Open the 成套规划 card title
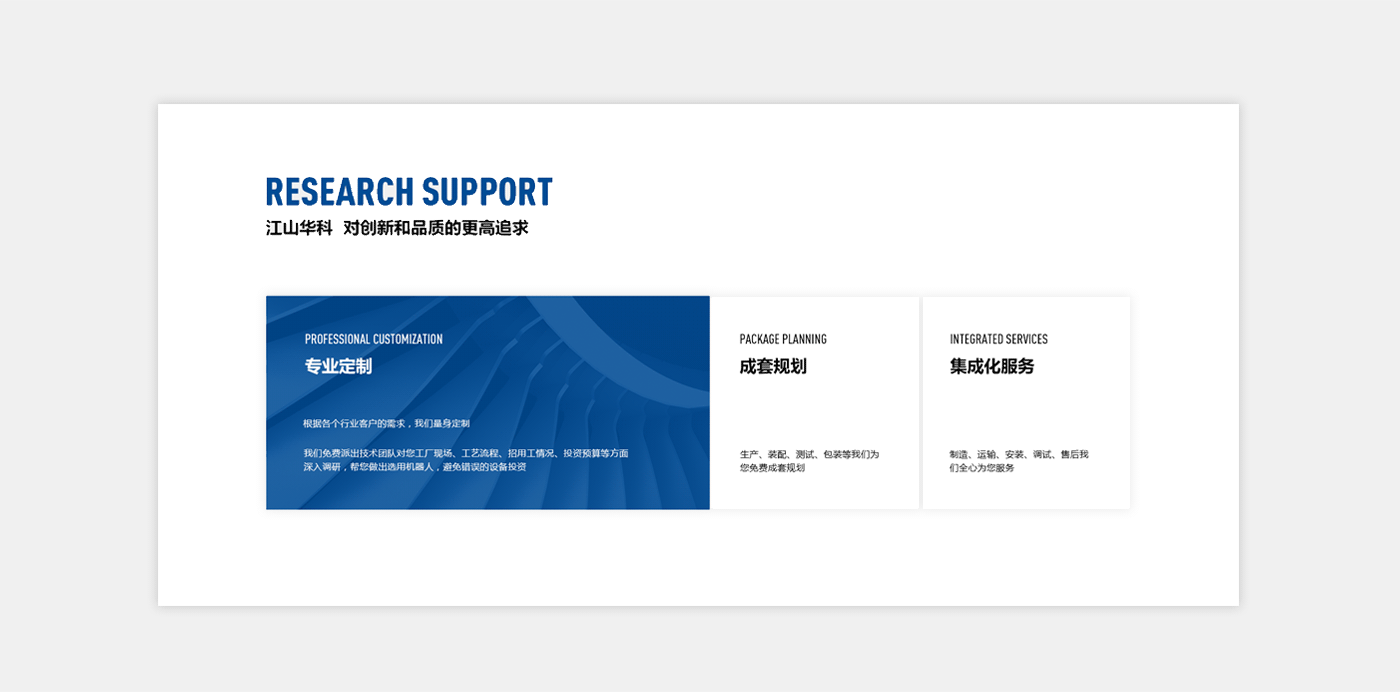The width and height of the screenshot is (1400, 692). click(x=773, y=366)
